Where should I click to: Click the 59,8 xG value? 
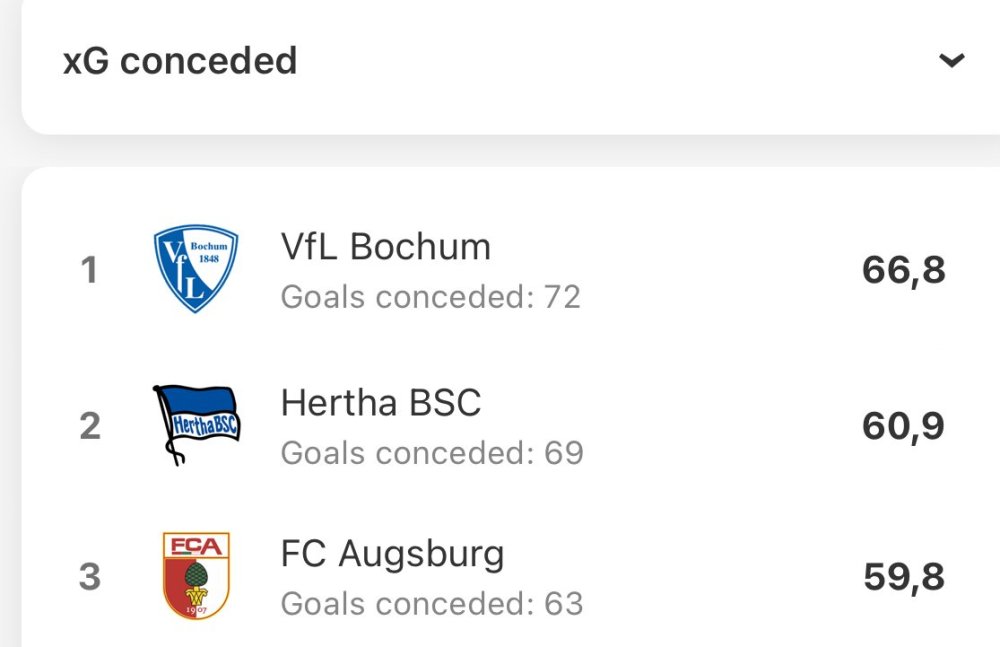click(903, 577)
